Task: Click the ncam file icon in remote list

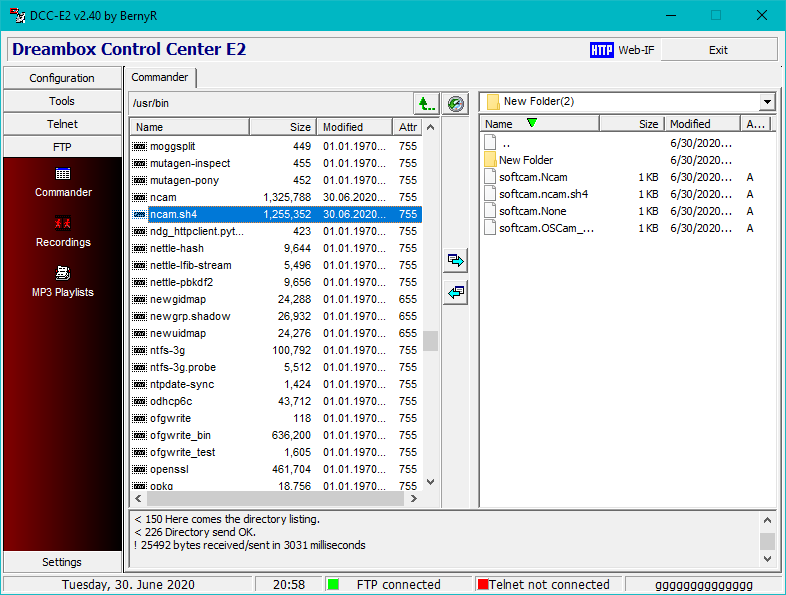Action: click(139, 197)
